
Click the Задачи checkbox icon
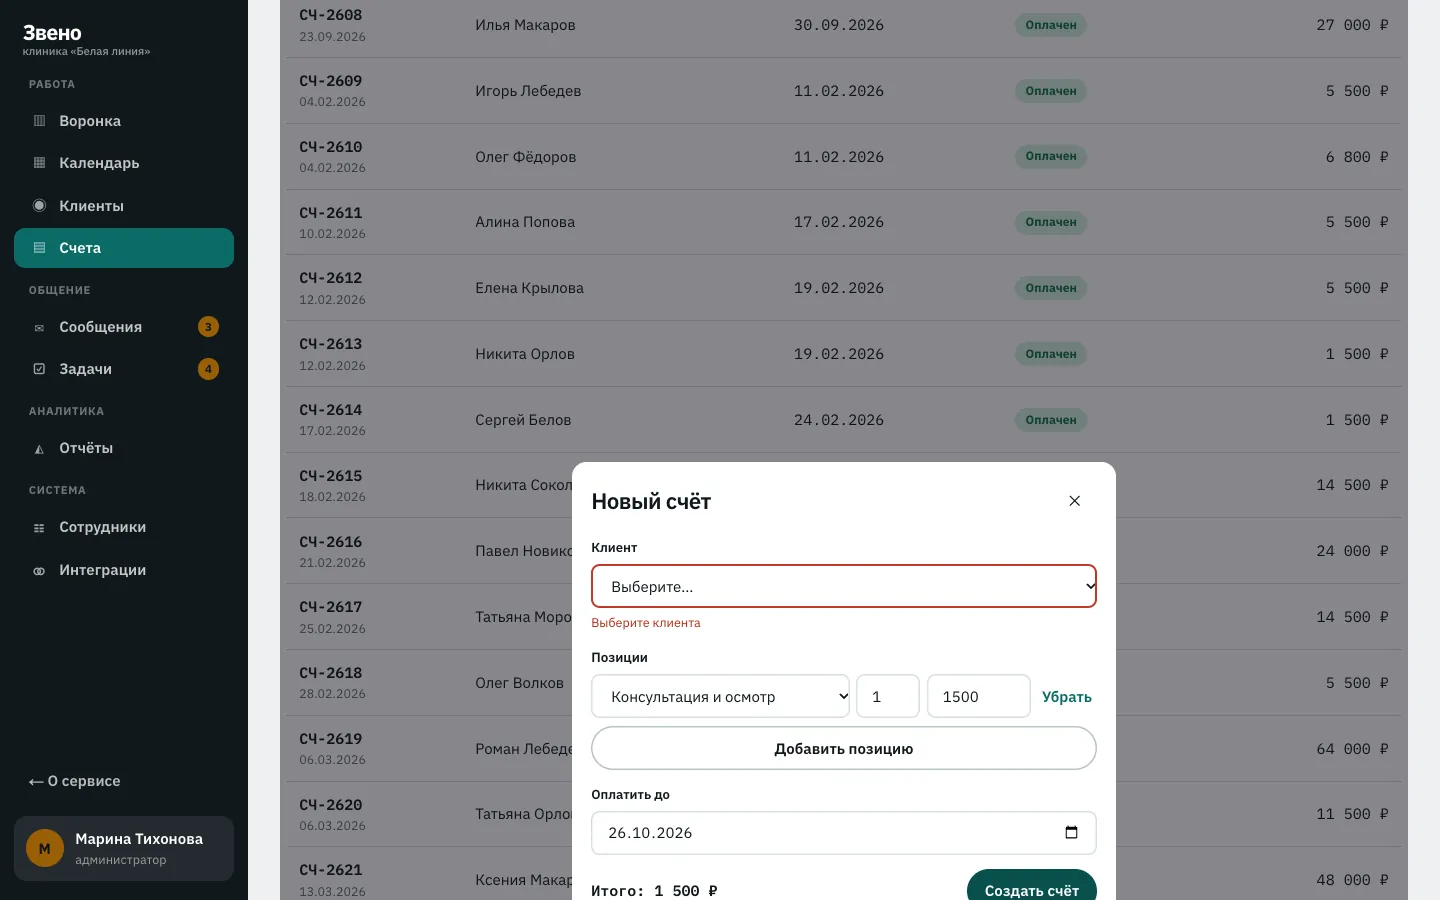39,369
